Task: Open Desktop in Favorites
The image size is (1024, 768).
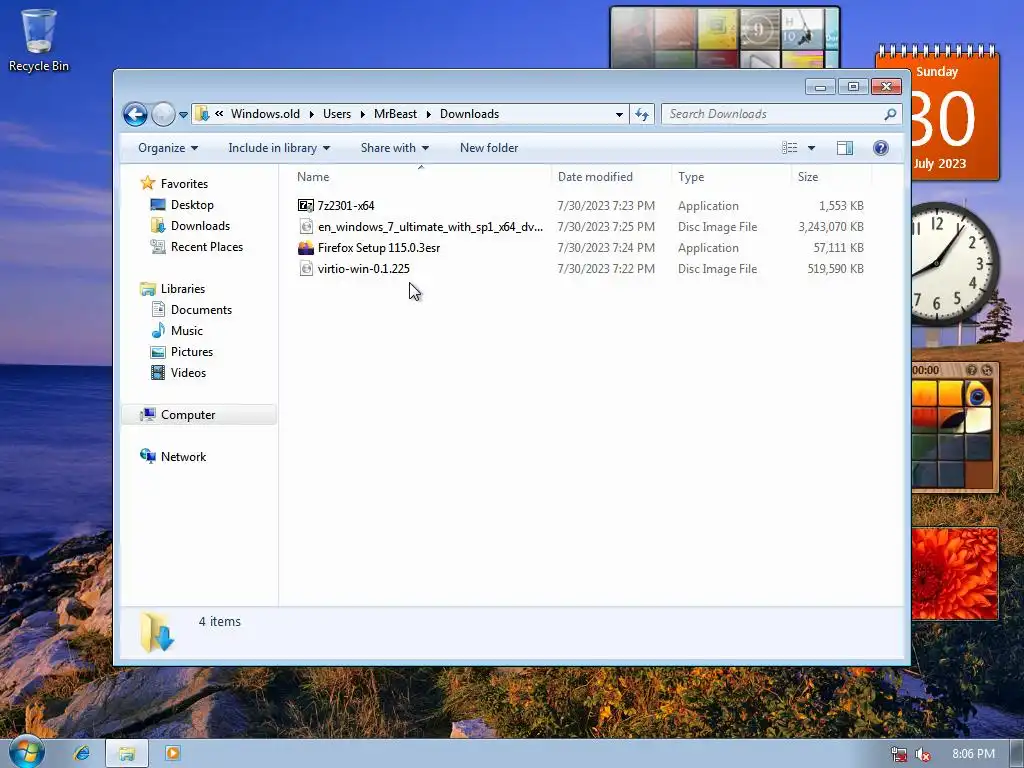Action: click(x=192, y=205)
